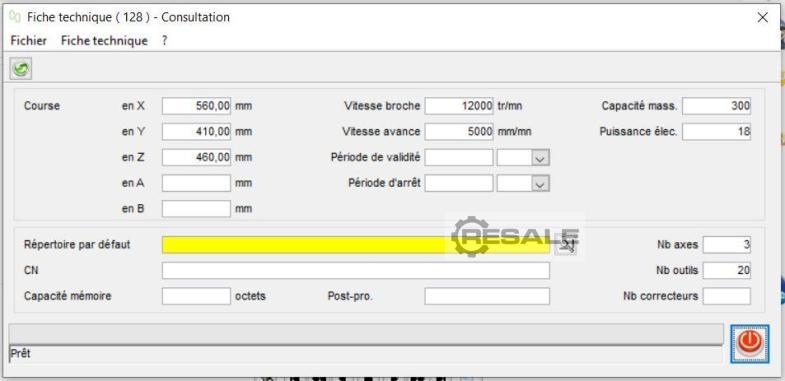Click the progress bar above status

point(366,334)
